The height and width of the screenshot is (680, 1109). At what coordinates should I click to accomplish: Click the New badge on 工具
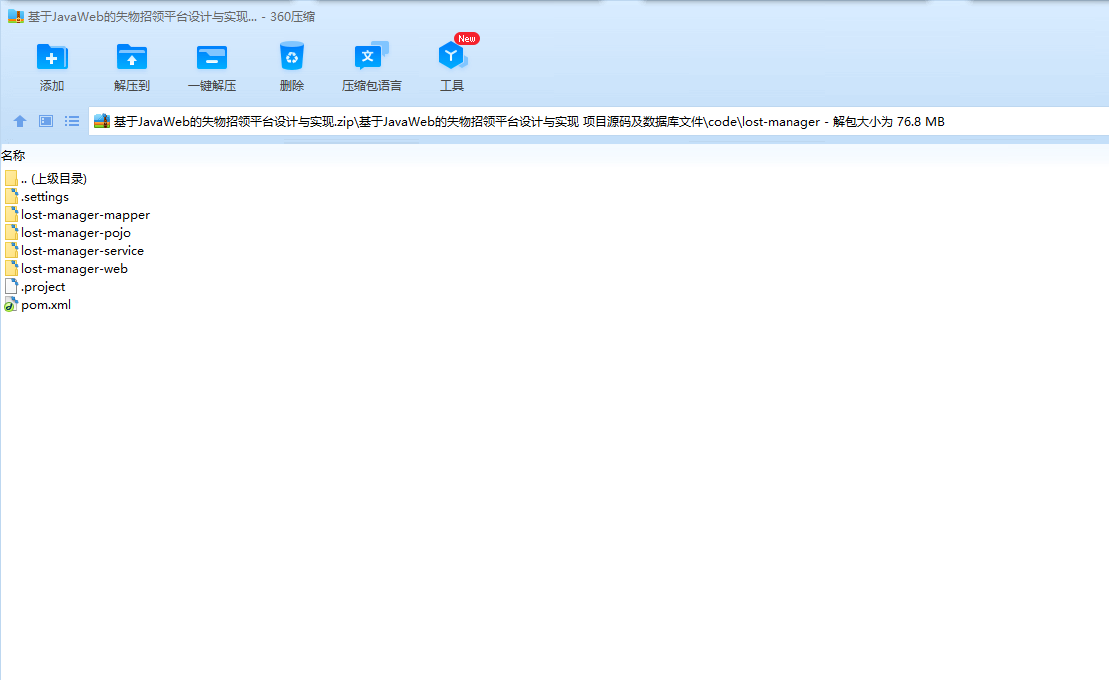pyautogui.click(x=467, y=38)
